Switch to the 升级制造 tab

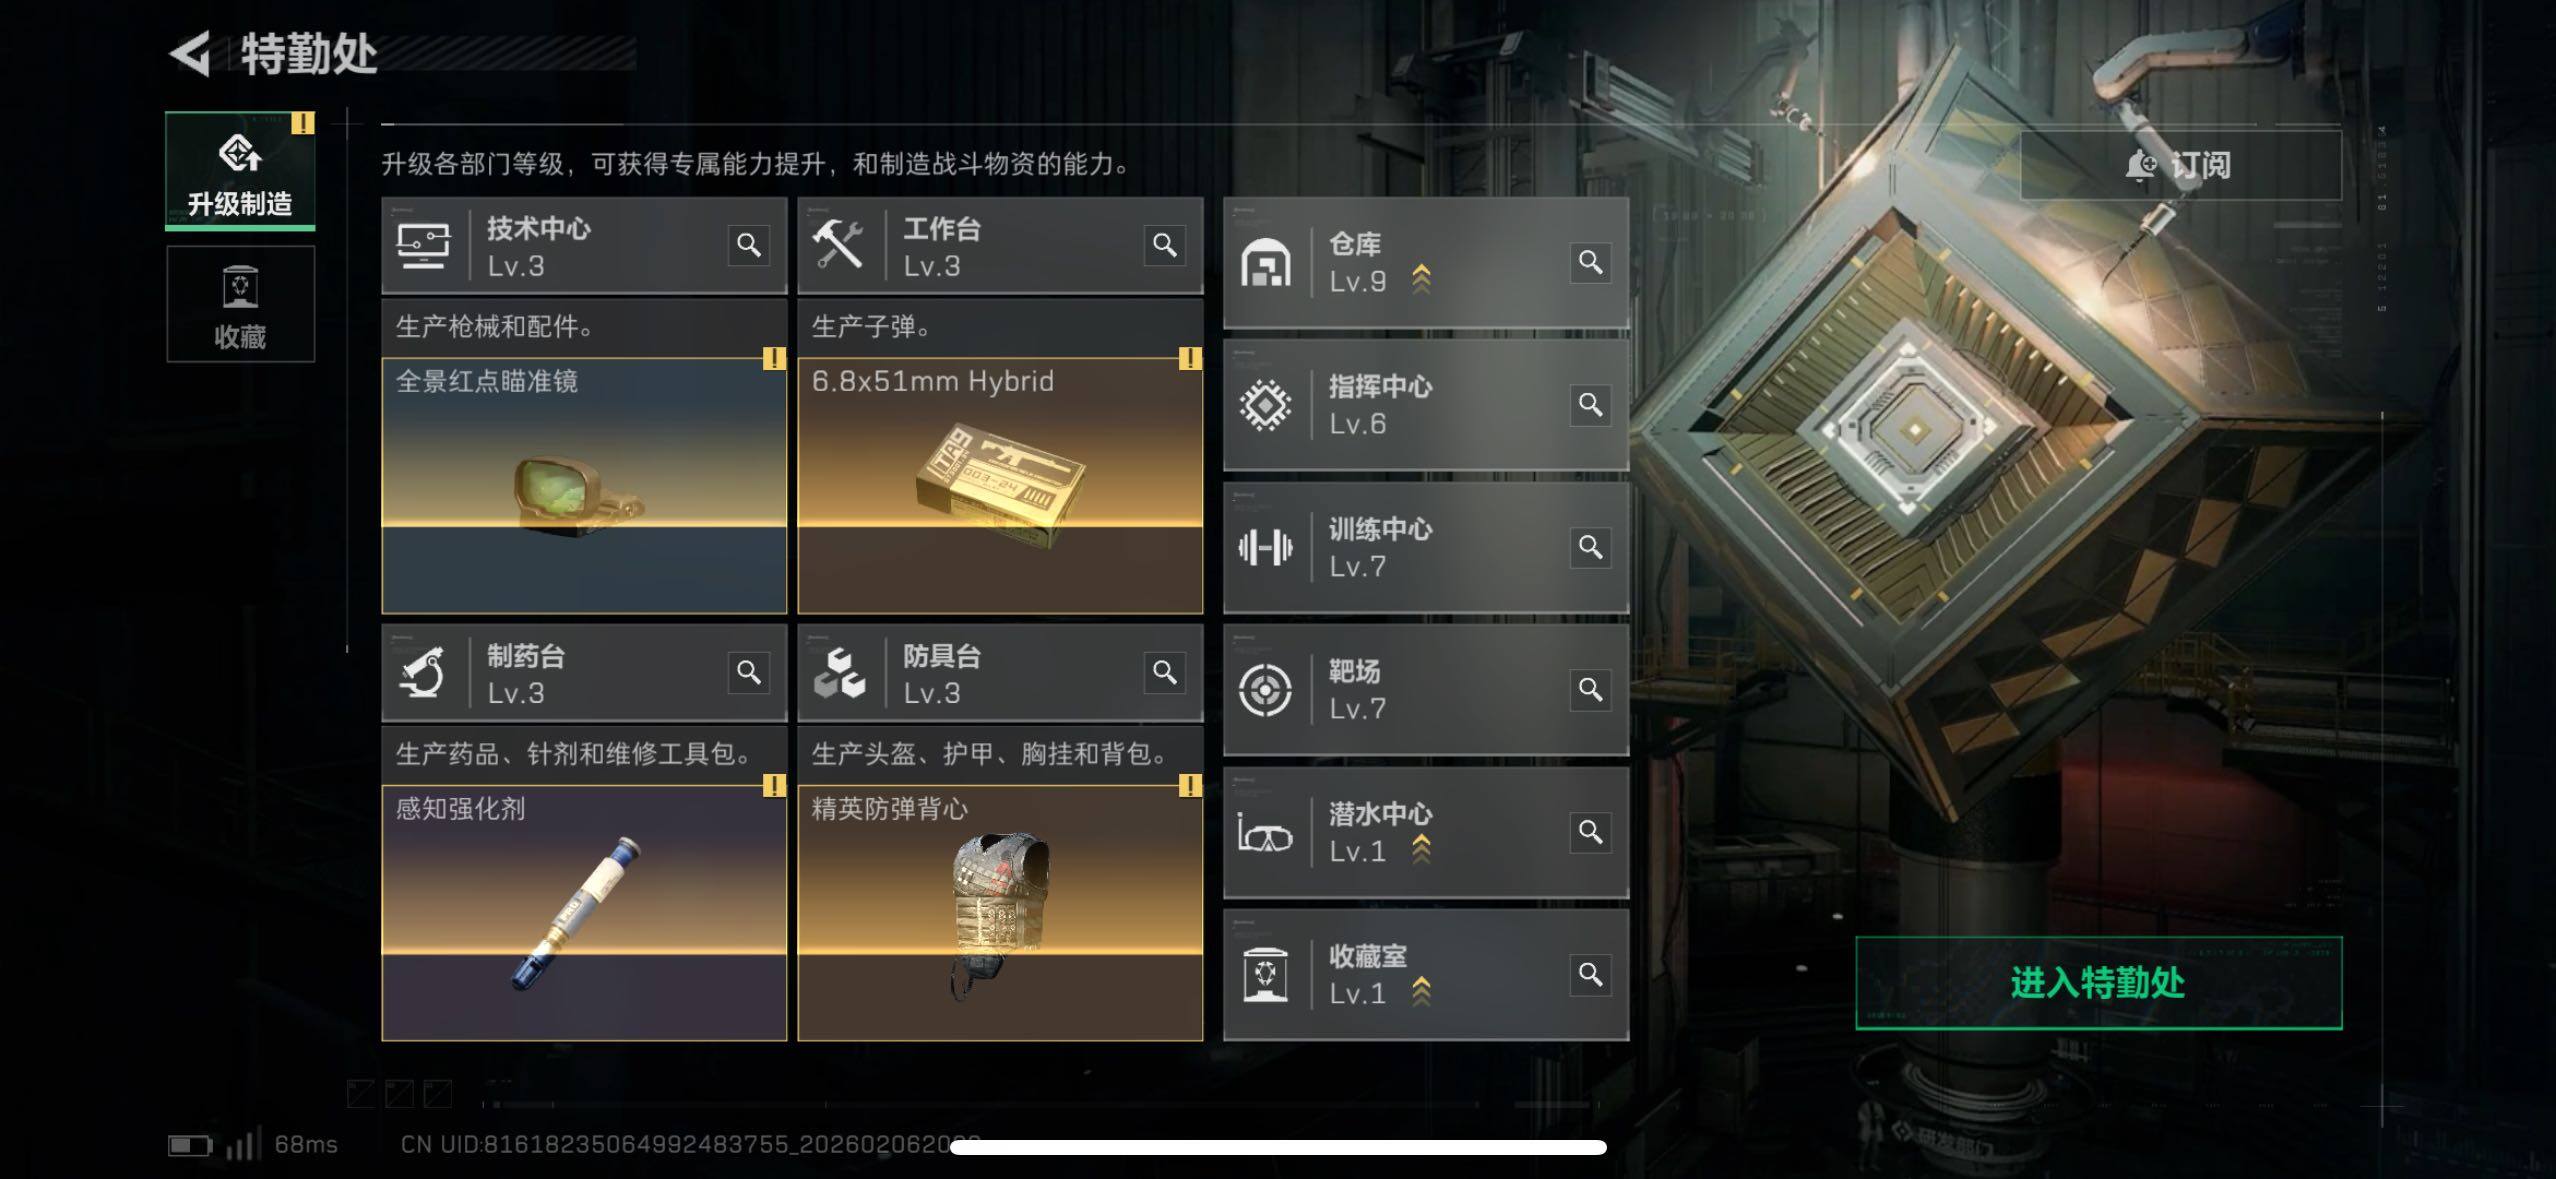[240, 171]
